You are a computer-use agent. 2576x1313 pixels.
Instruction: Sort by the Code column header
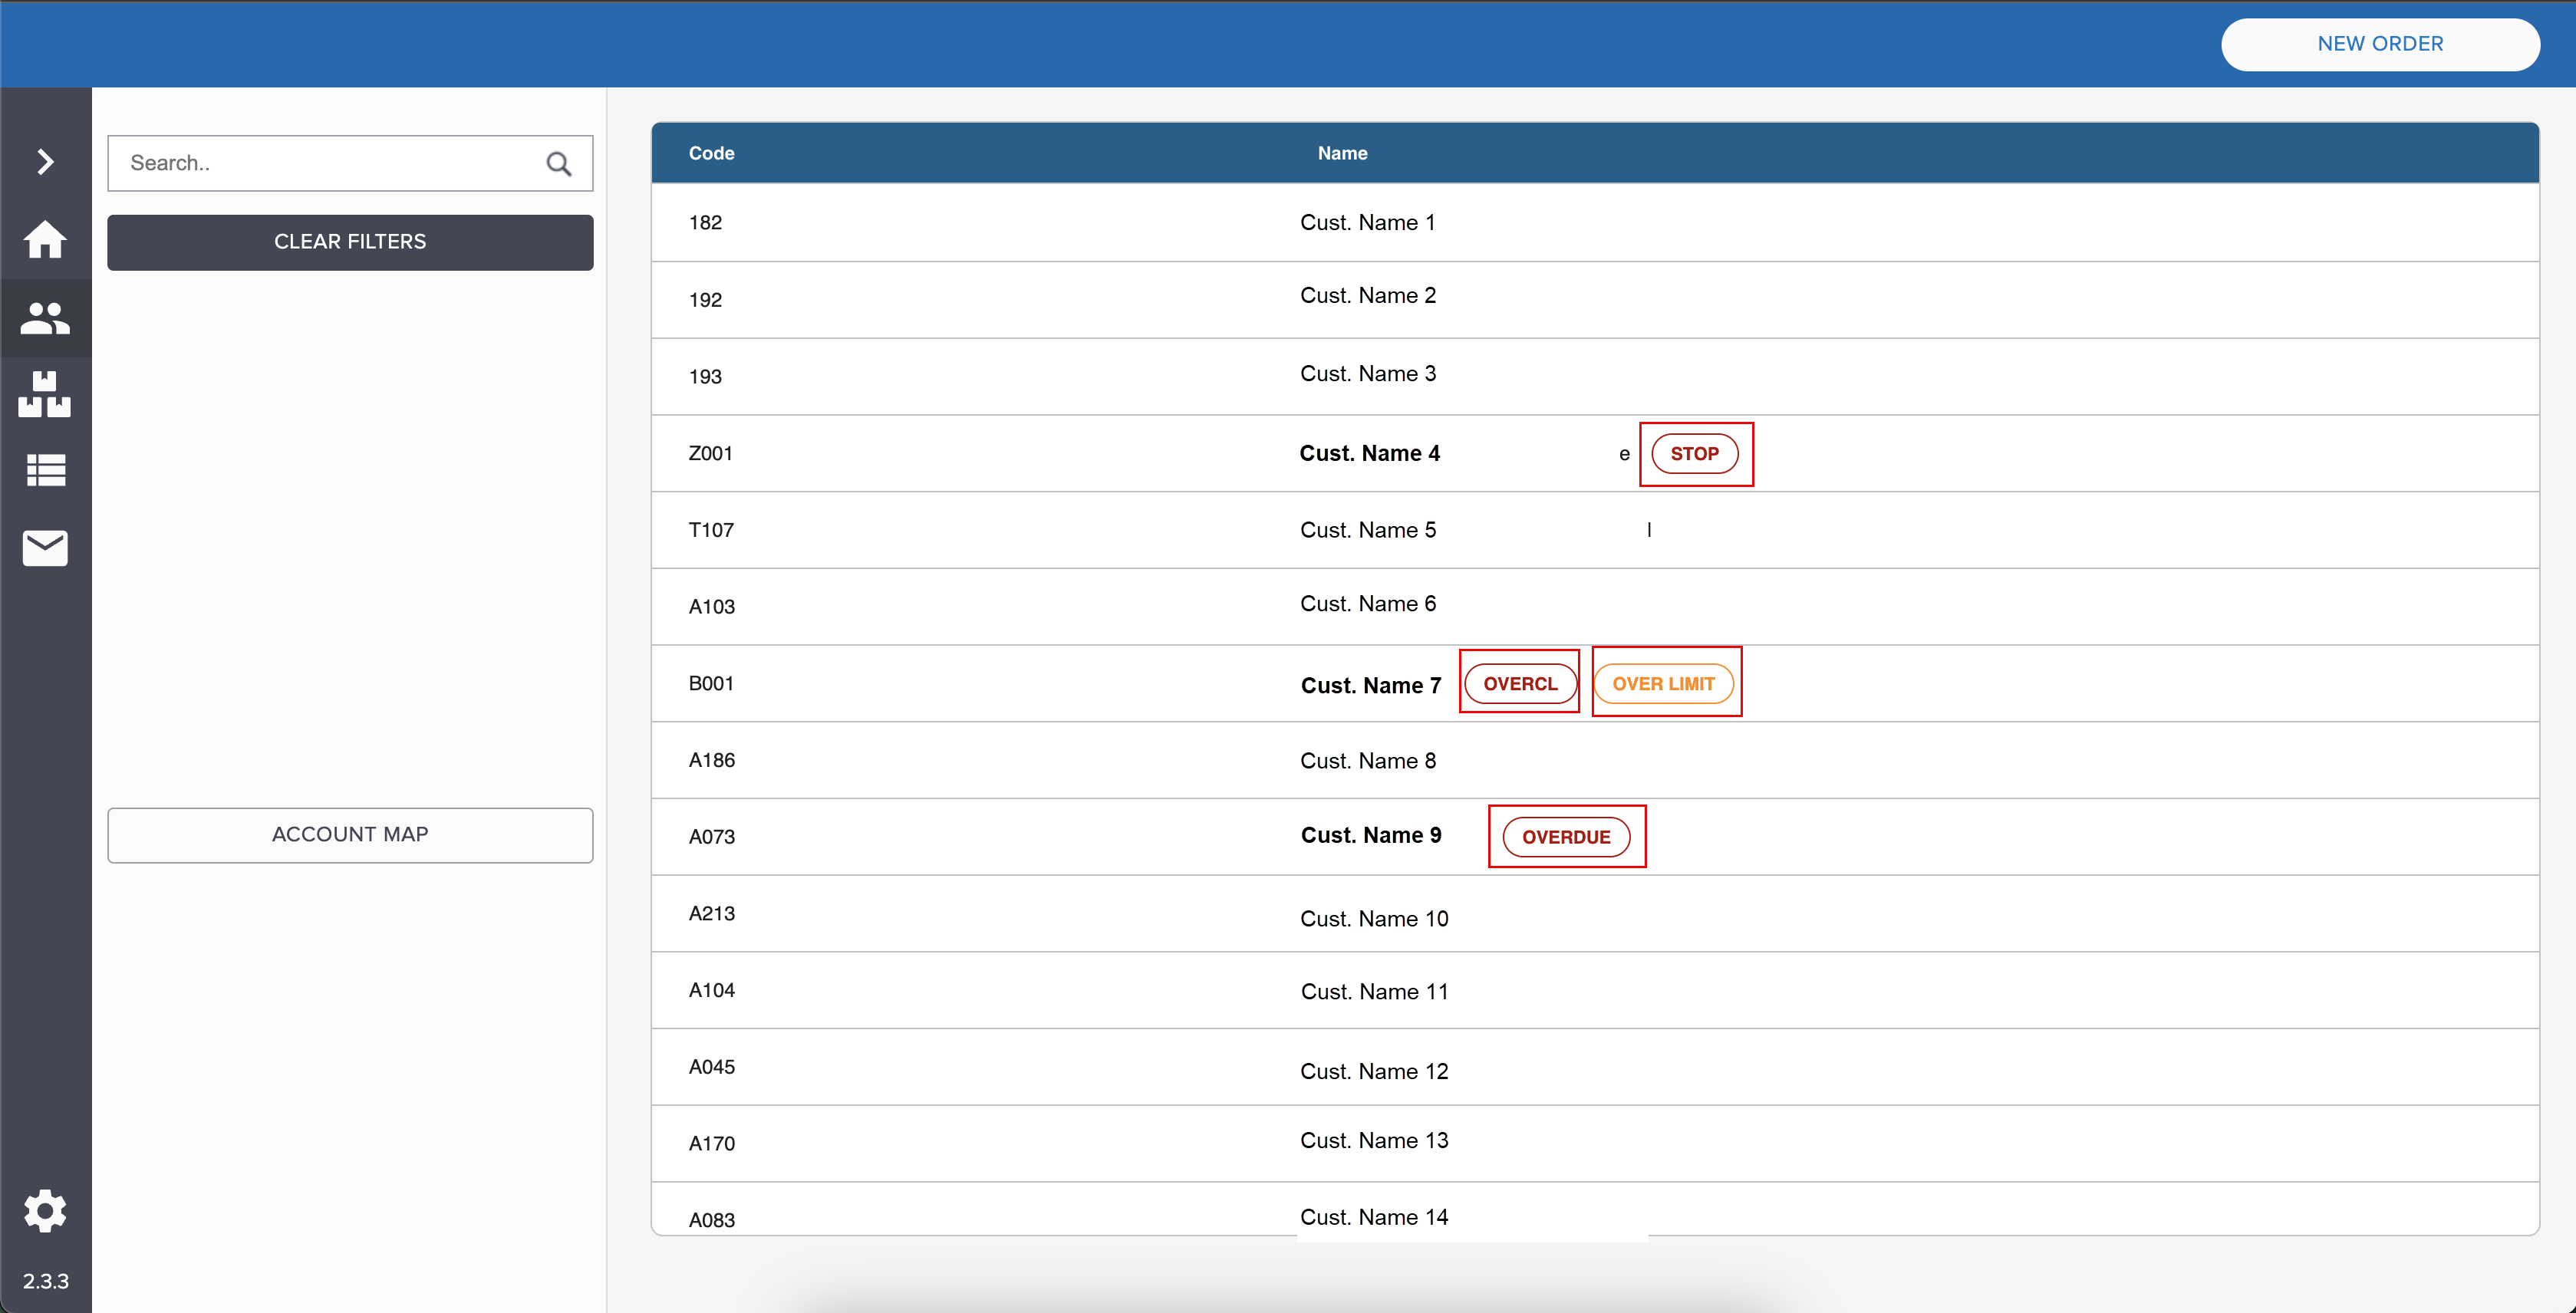(x=711, y=153)
